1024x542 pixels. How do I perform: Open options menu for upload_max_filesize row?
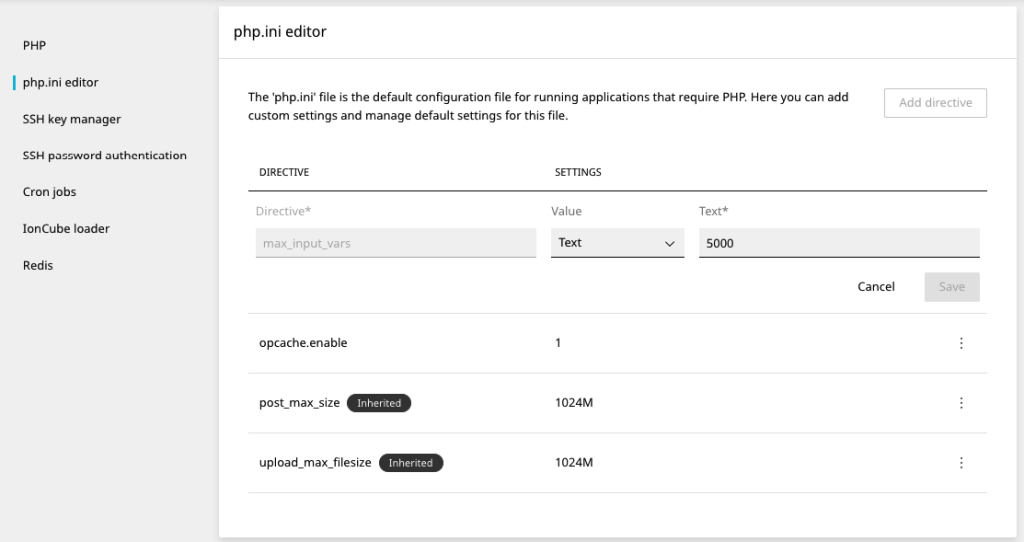point(961,463)
